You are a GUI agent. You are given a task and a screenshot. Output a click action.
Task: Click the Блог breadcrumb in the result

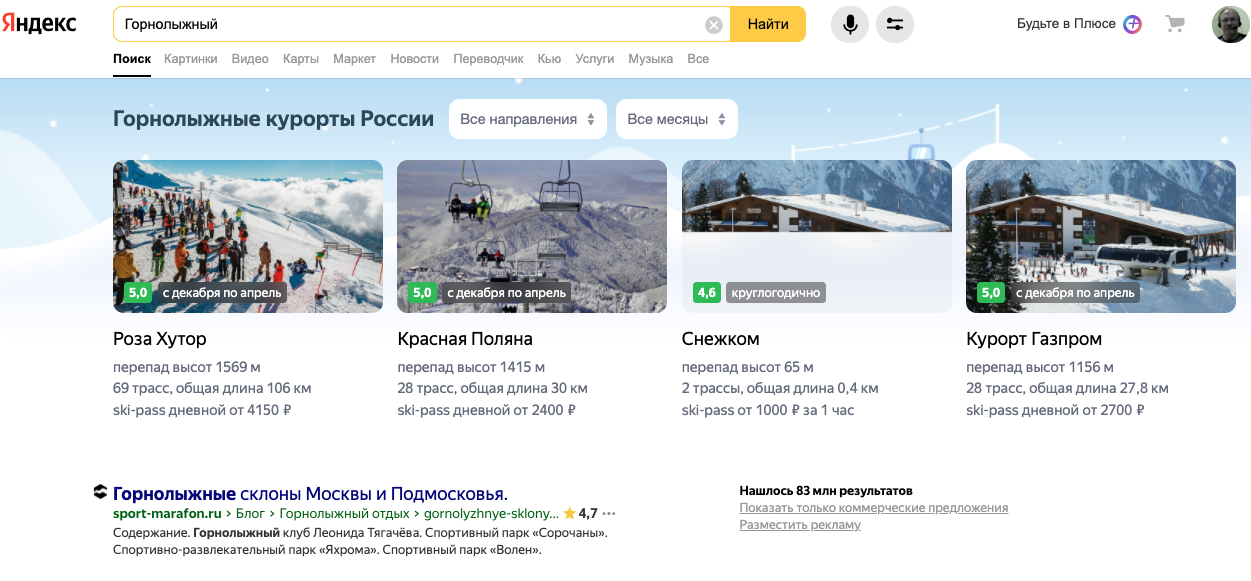250,514
